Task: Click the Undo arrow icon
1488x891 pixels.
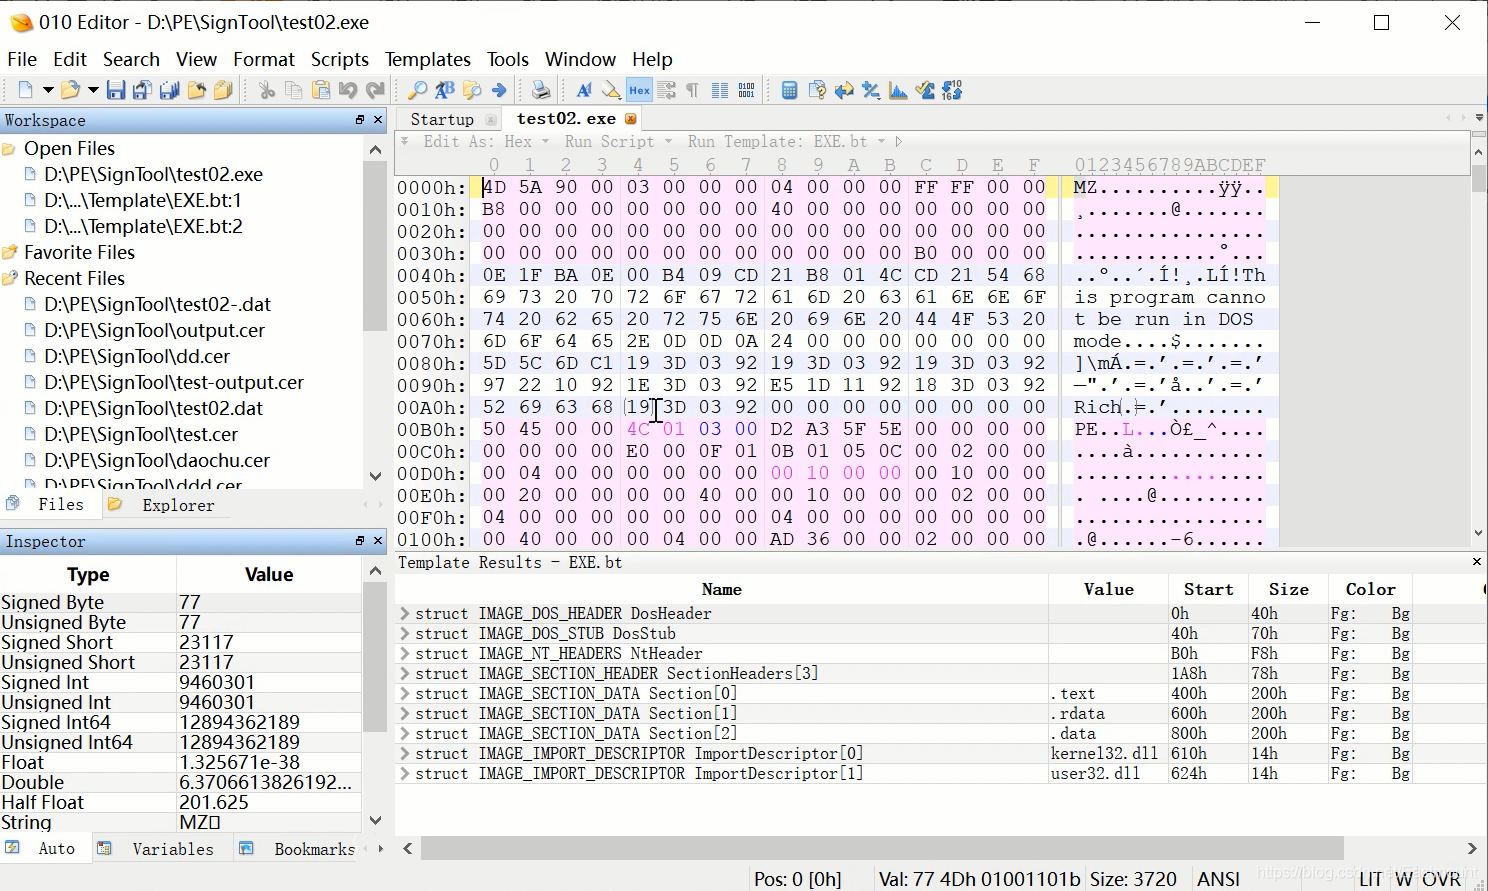Action: click(348, 90)
